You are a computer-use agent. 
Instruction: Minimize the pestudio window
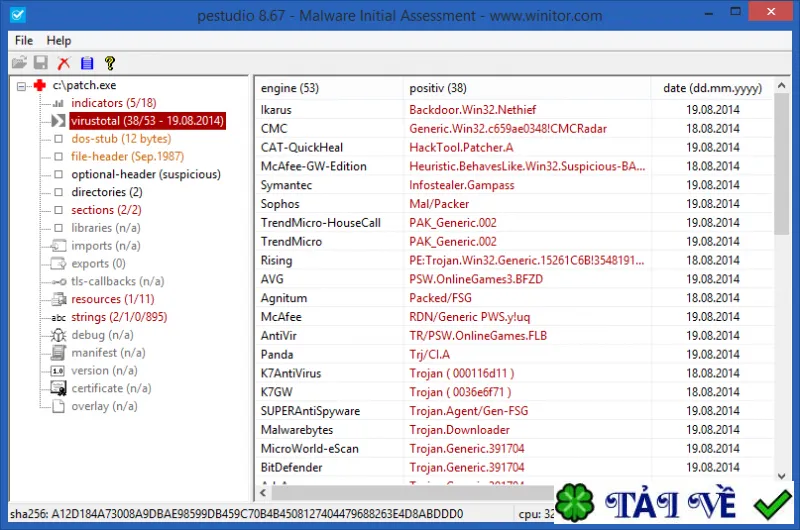pos(708,12)
